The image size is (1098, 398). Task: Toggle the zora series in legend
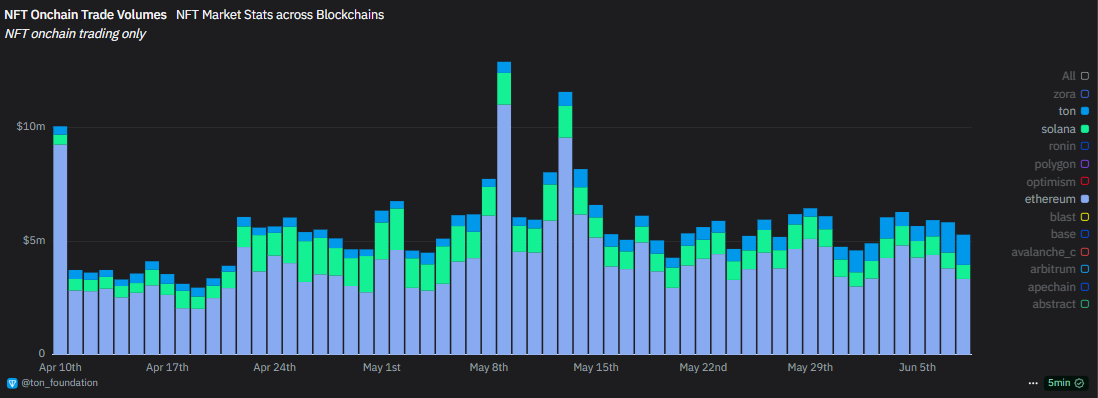(1085, 93)
